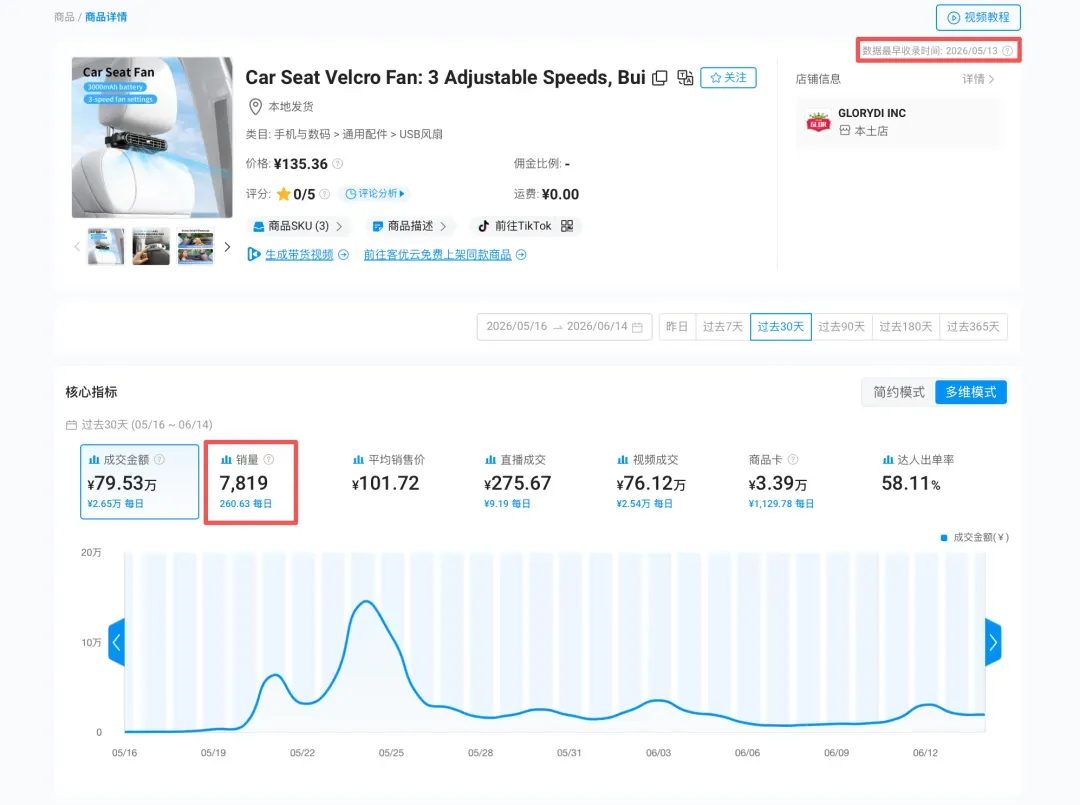Open the 生成带货视频 link
This screenshot has width=1080, height=805.
click(299, 255)
